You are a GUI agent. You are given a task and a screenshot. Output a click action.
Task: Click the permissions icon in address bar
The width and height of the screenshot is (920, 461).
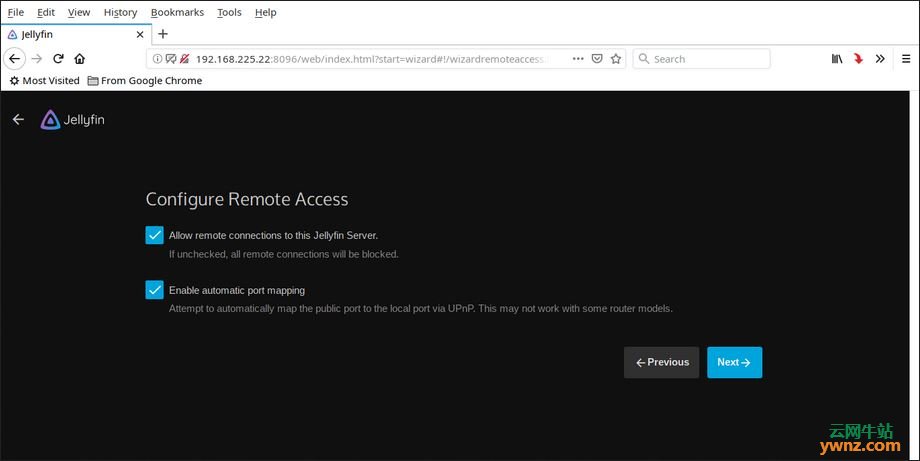coord(171,59)
